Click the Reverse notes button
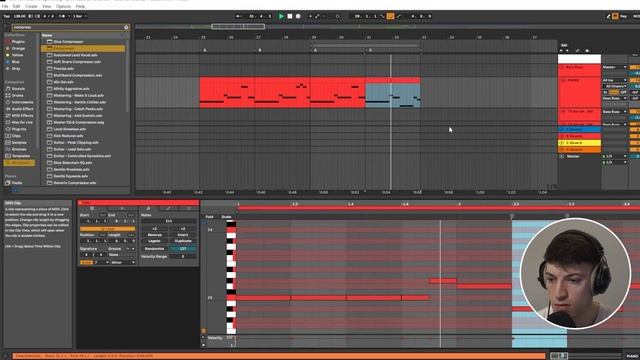Screen dimensions: 640x360 click(154, 235)
